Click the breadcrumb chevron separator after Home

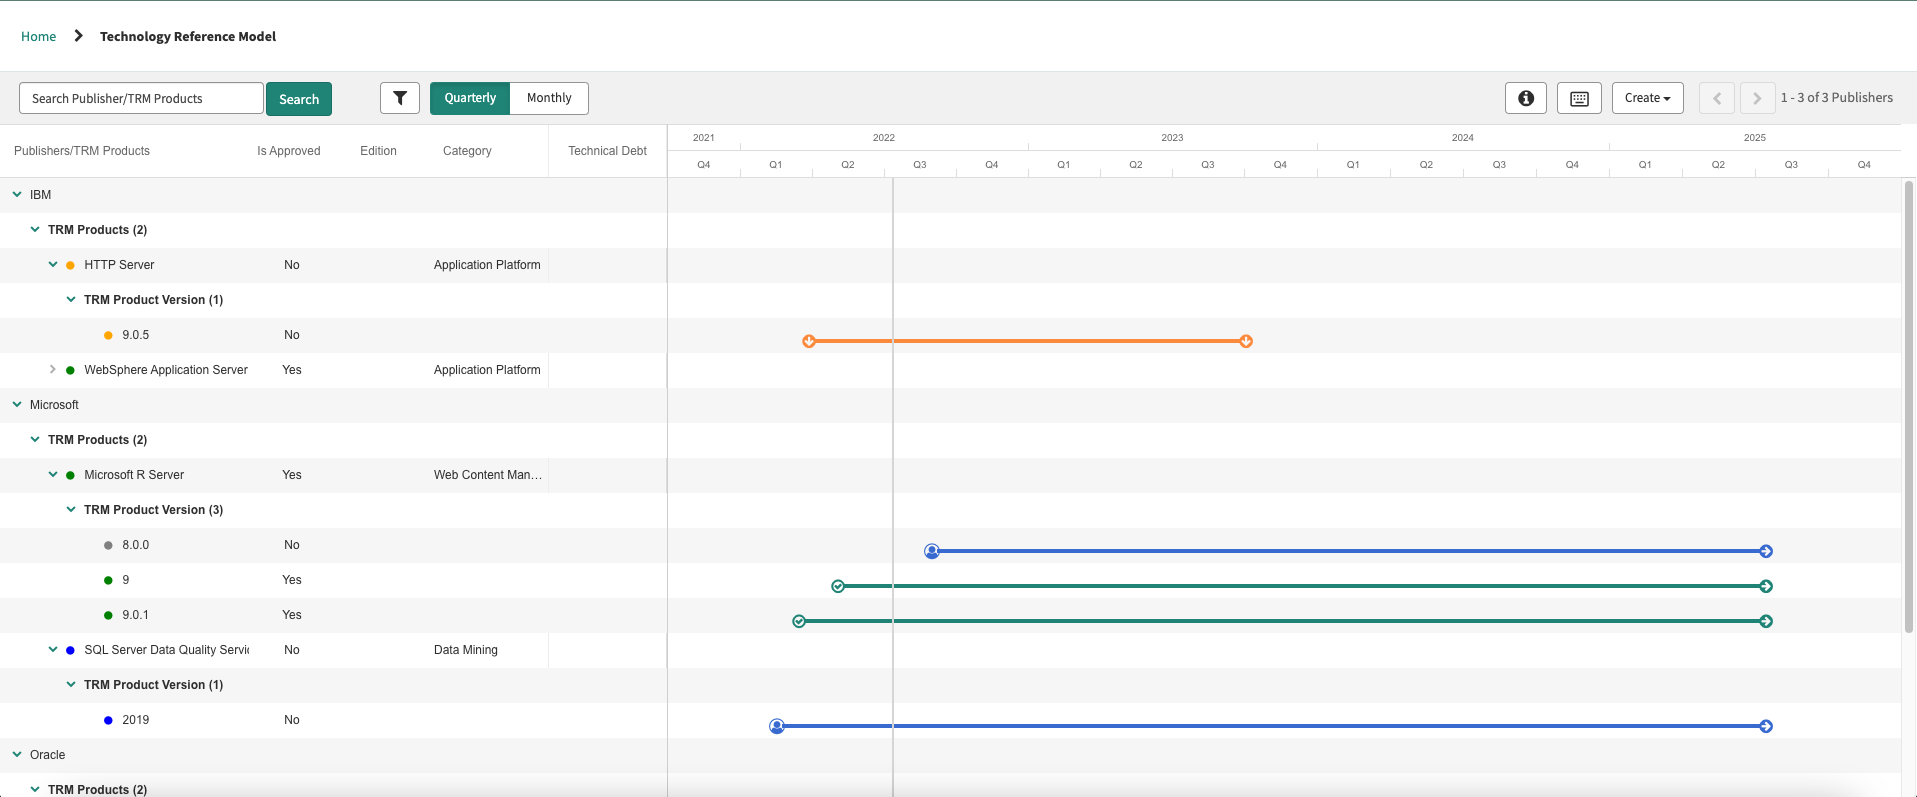78,36
